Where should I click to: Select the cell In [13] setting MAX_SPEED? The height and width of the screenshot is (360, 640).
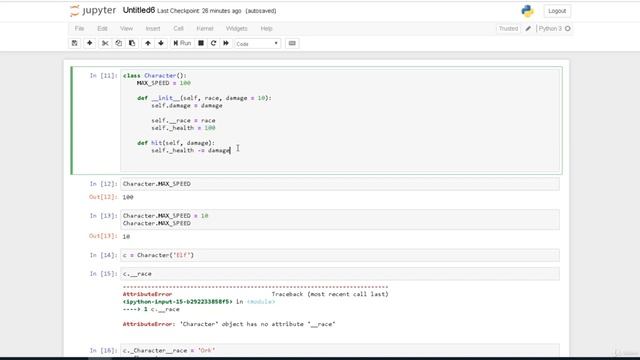click(340, 220)
